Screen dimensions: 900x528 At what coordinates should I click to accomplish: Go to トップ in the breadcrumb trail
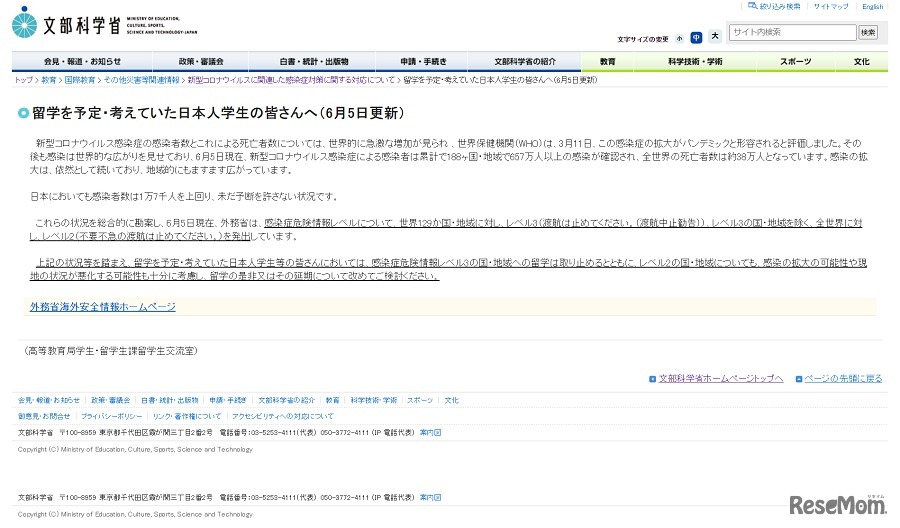click(24, 80)
